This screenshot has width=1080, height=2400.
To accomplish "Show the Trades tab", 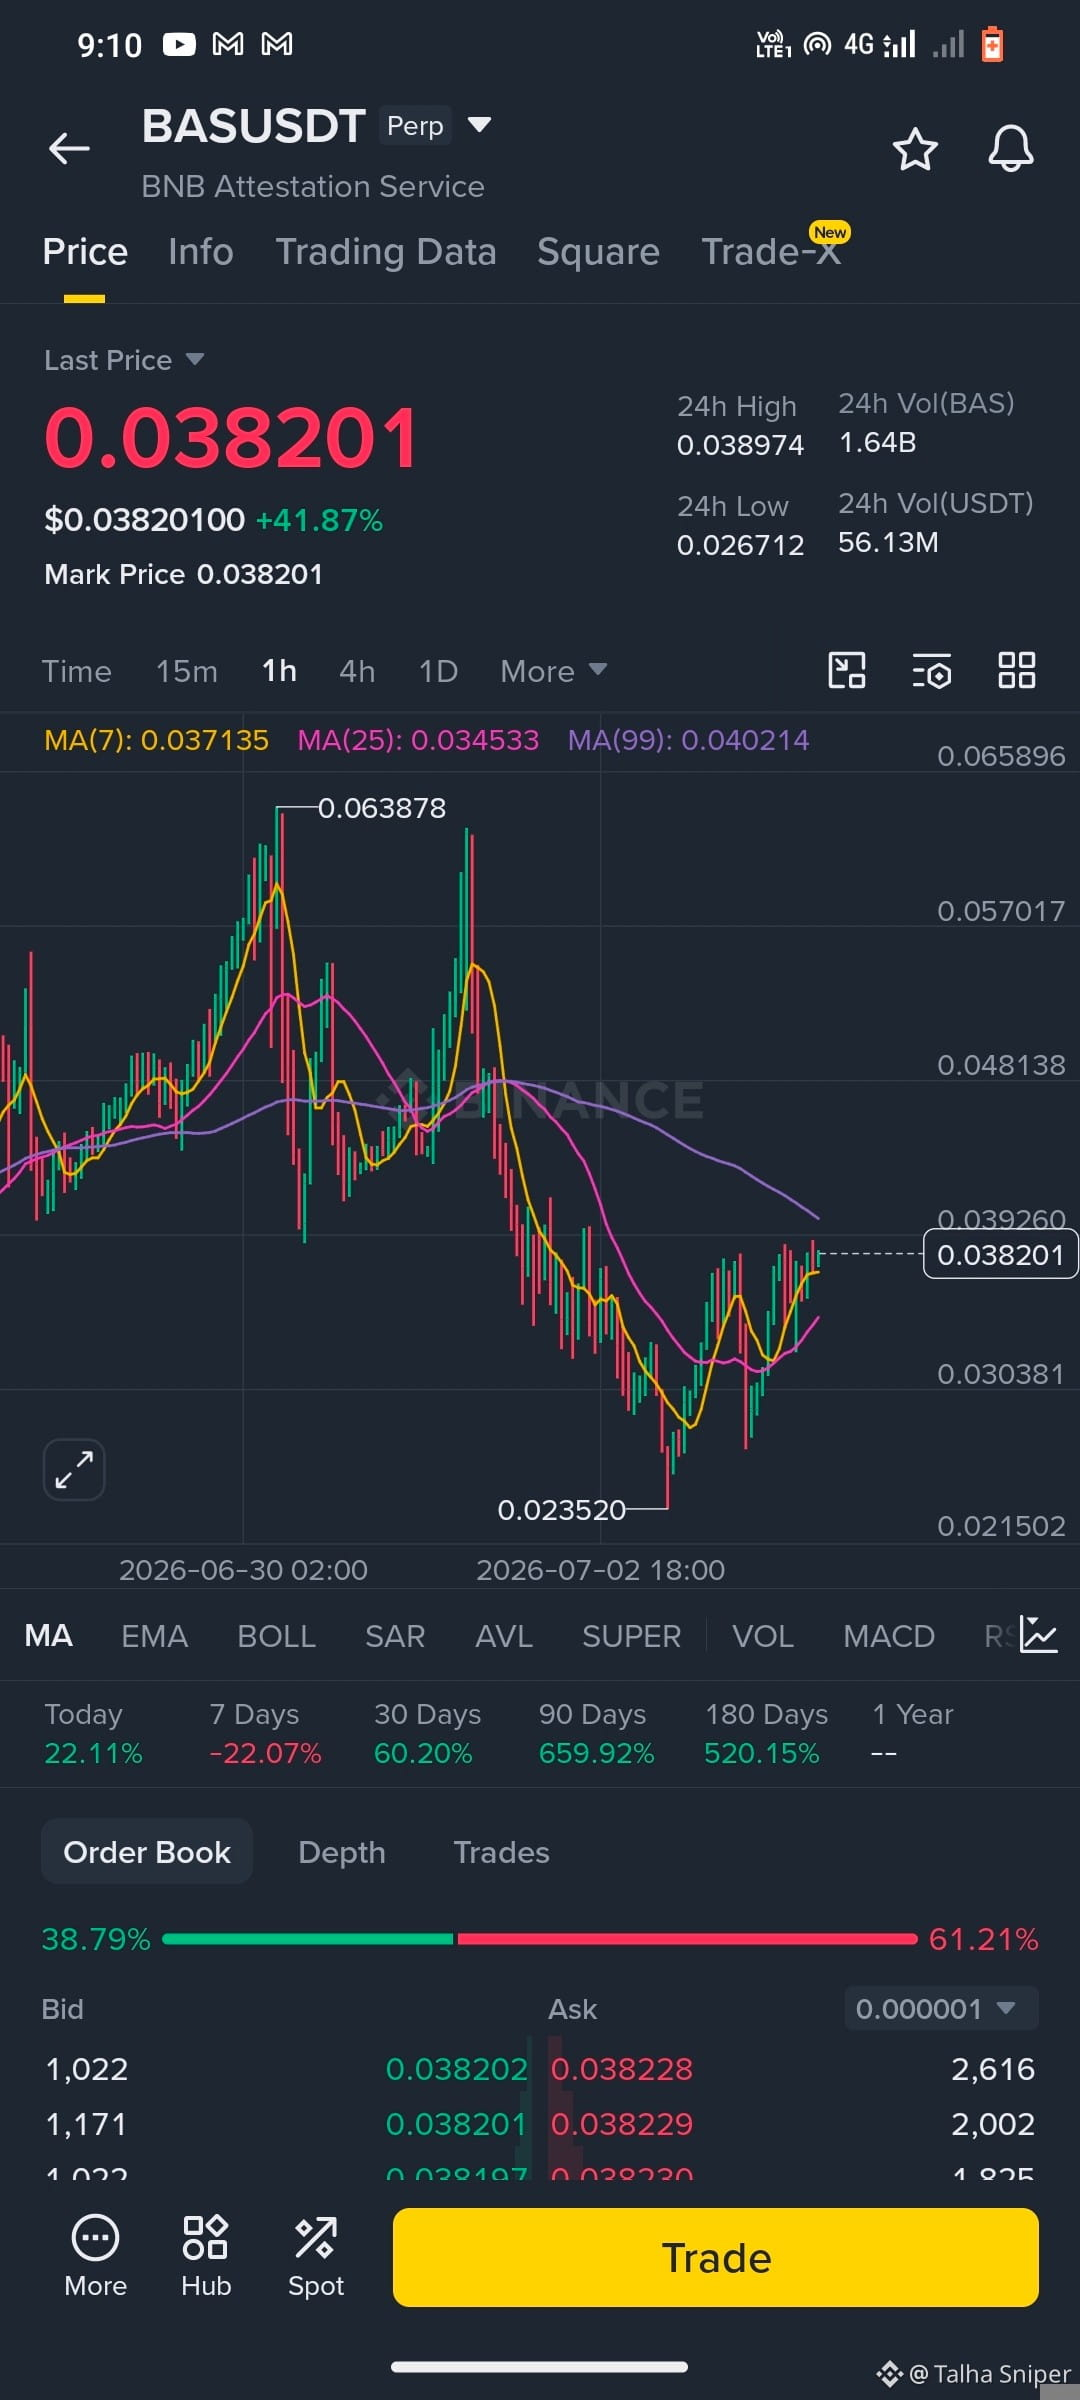I will pyautogui.click(x=501, y=1852).
